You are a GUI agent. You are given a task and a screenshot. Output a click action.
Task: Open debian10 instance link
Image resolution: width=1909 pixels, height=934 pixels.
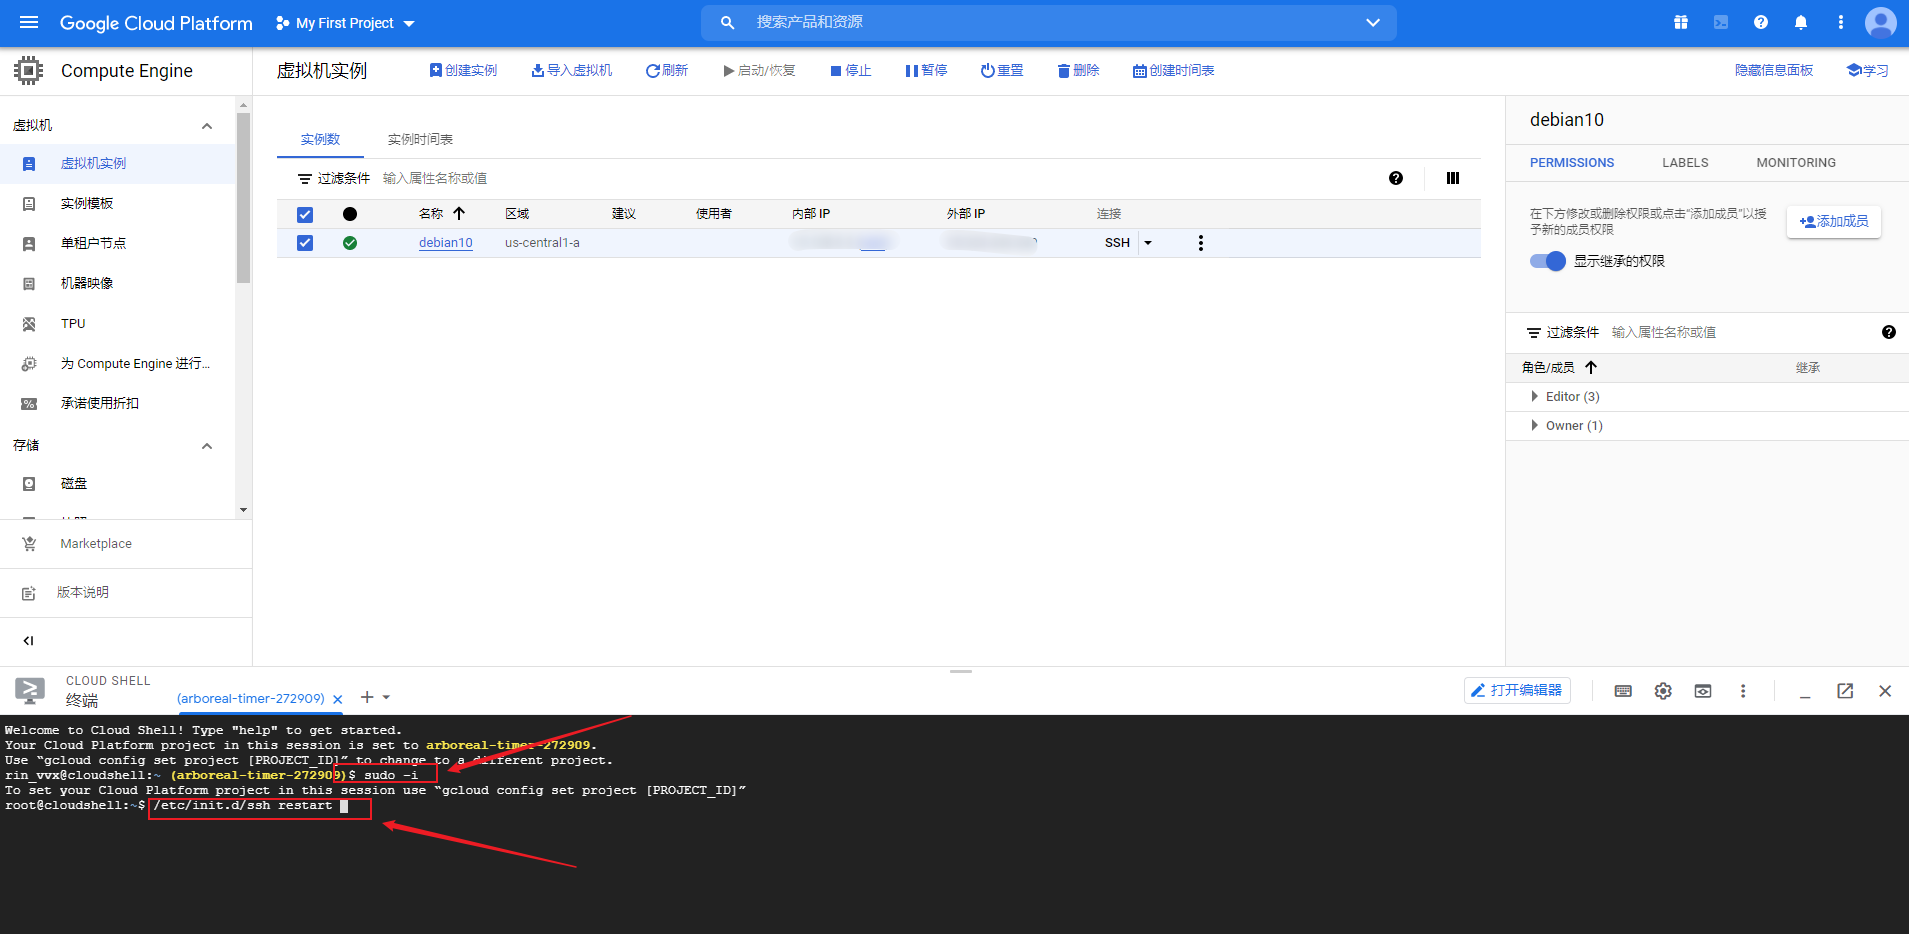point(446,243)
